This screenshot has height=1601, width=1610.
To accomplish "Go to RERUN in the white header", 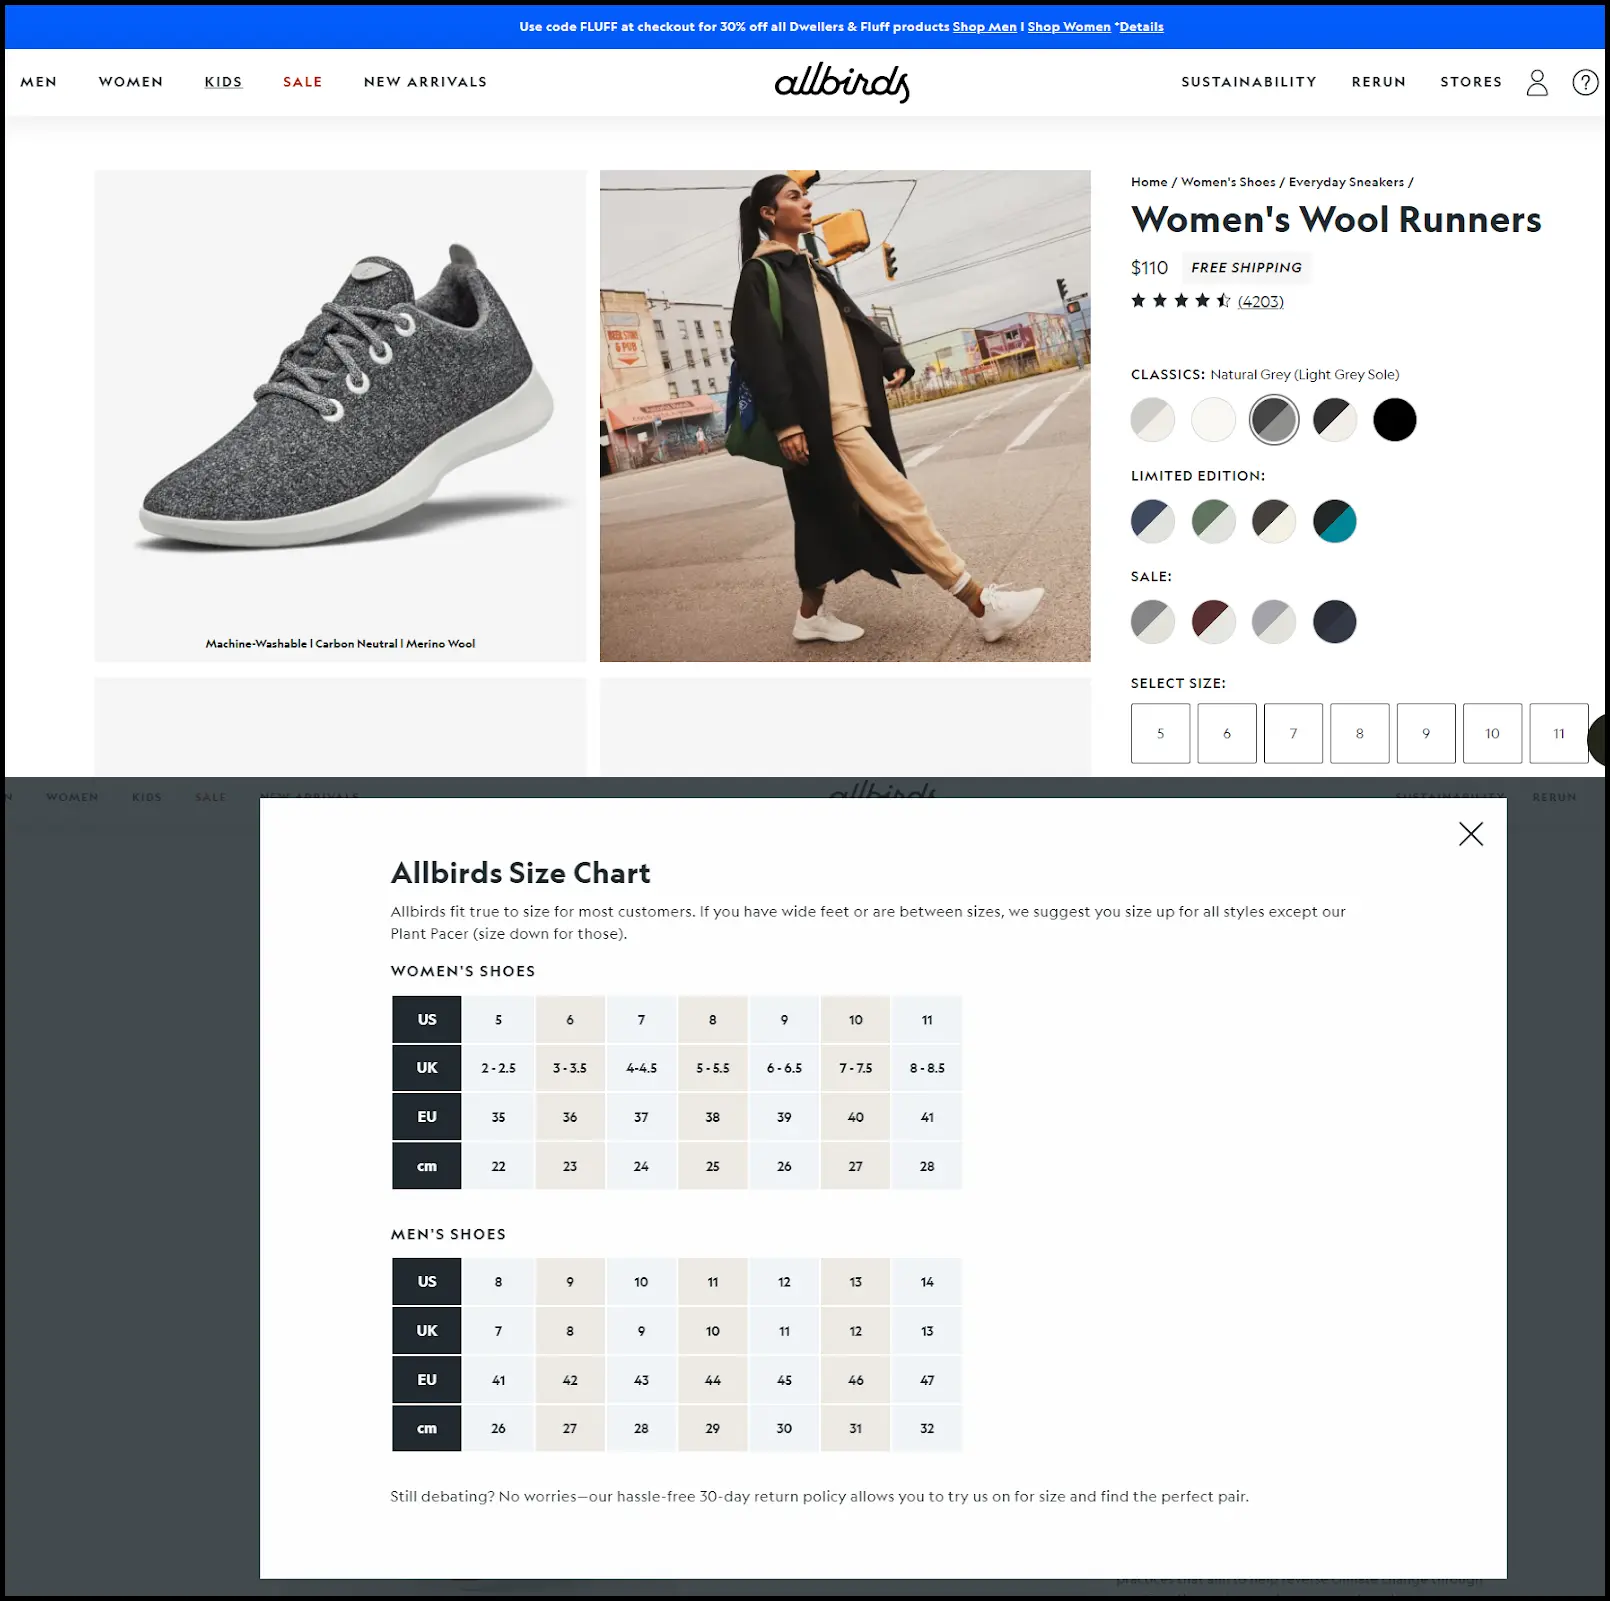I will pyautogui.click(x=1379, y=82).
